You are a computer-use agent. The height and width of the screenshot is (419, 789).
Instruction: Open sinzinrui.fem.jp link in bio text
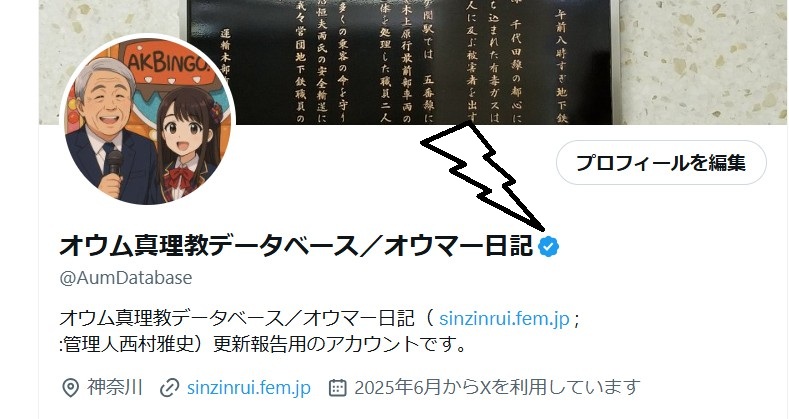pos(504,318)
